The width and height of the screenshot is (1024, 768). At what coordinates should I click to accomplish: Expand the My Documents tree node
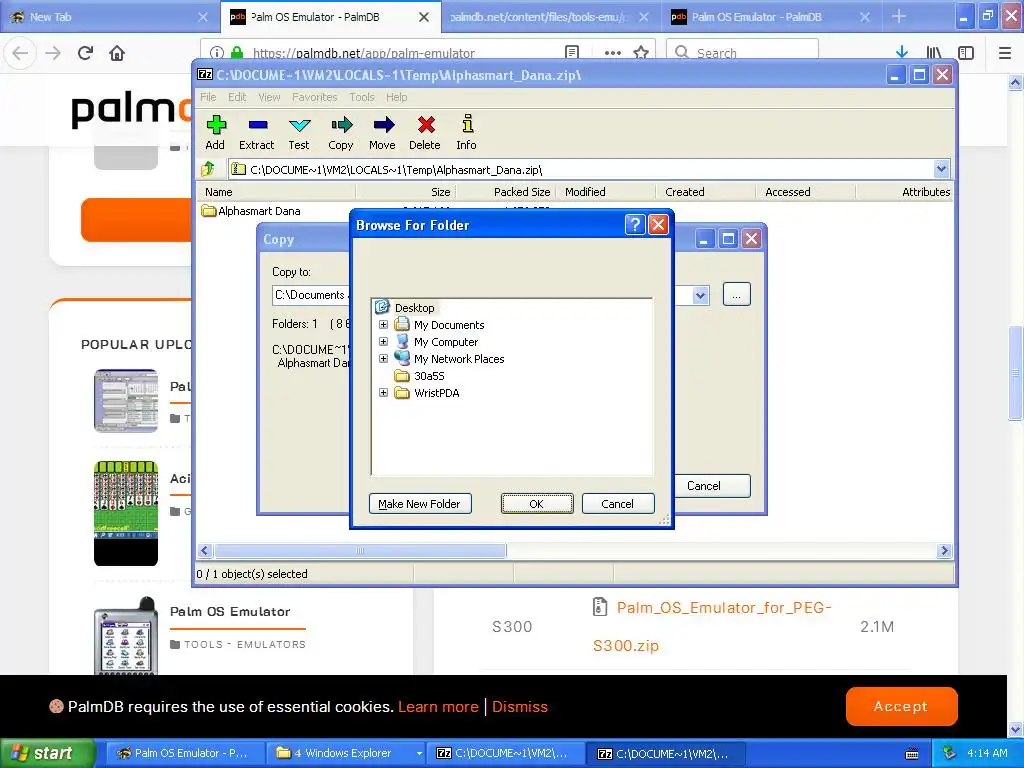[x=383, y=325]
